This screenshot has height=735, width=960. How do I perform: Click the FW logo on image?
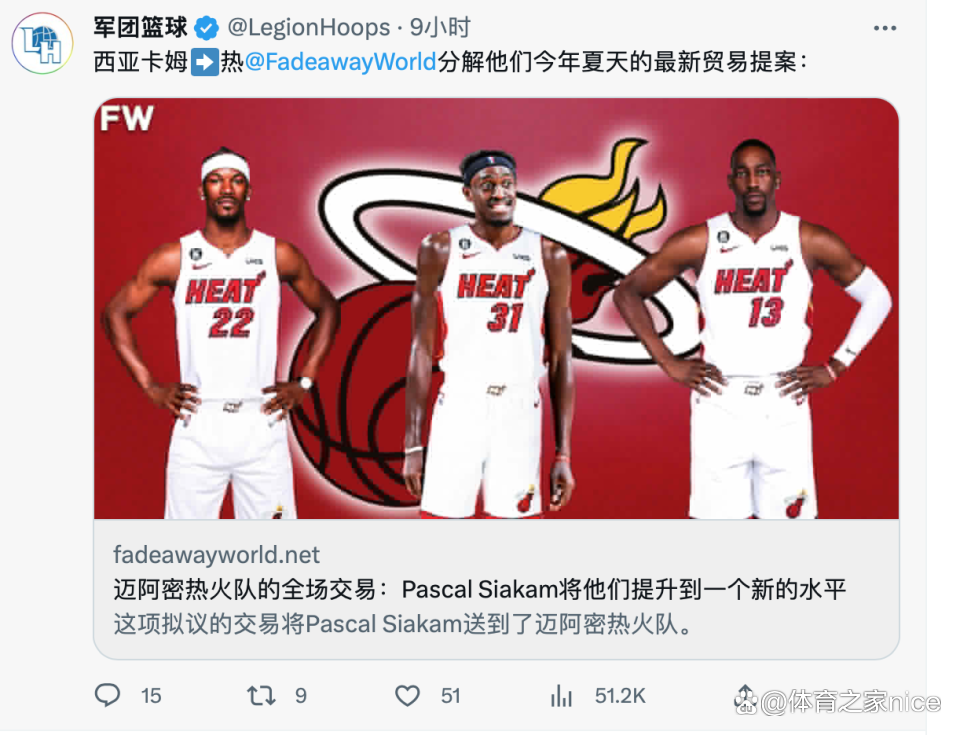click(127, 118)
